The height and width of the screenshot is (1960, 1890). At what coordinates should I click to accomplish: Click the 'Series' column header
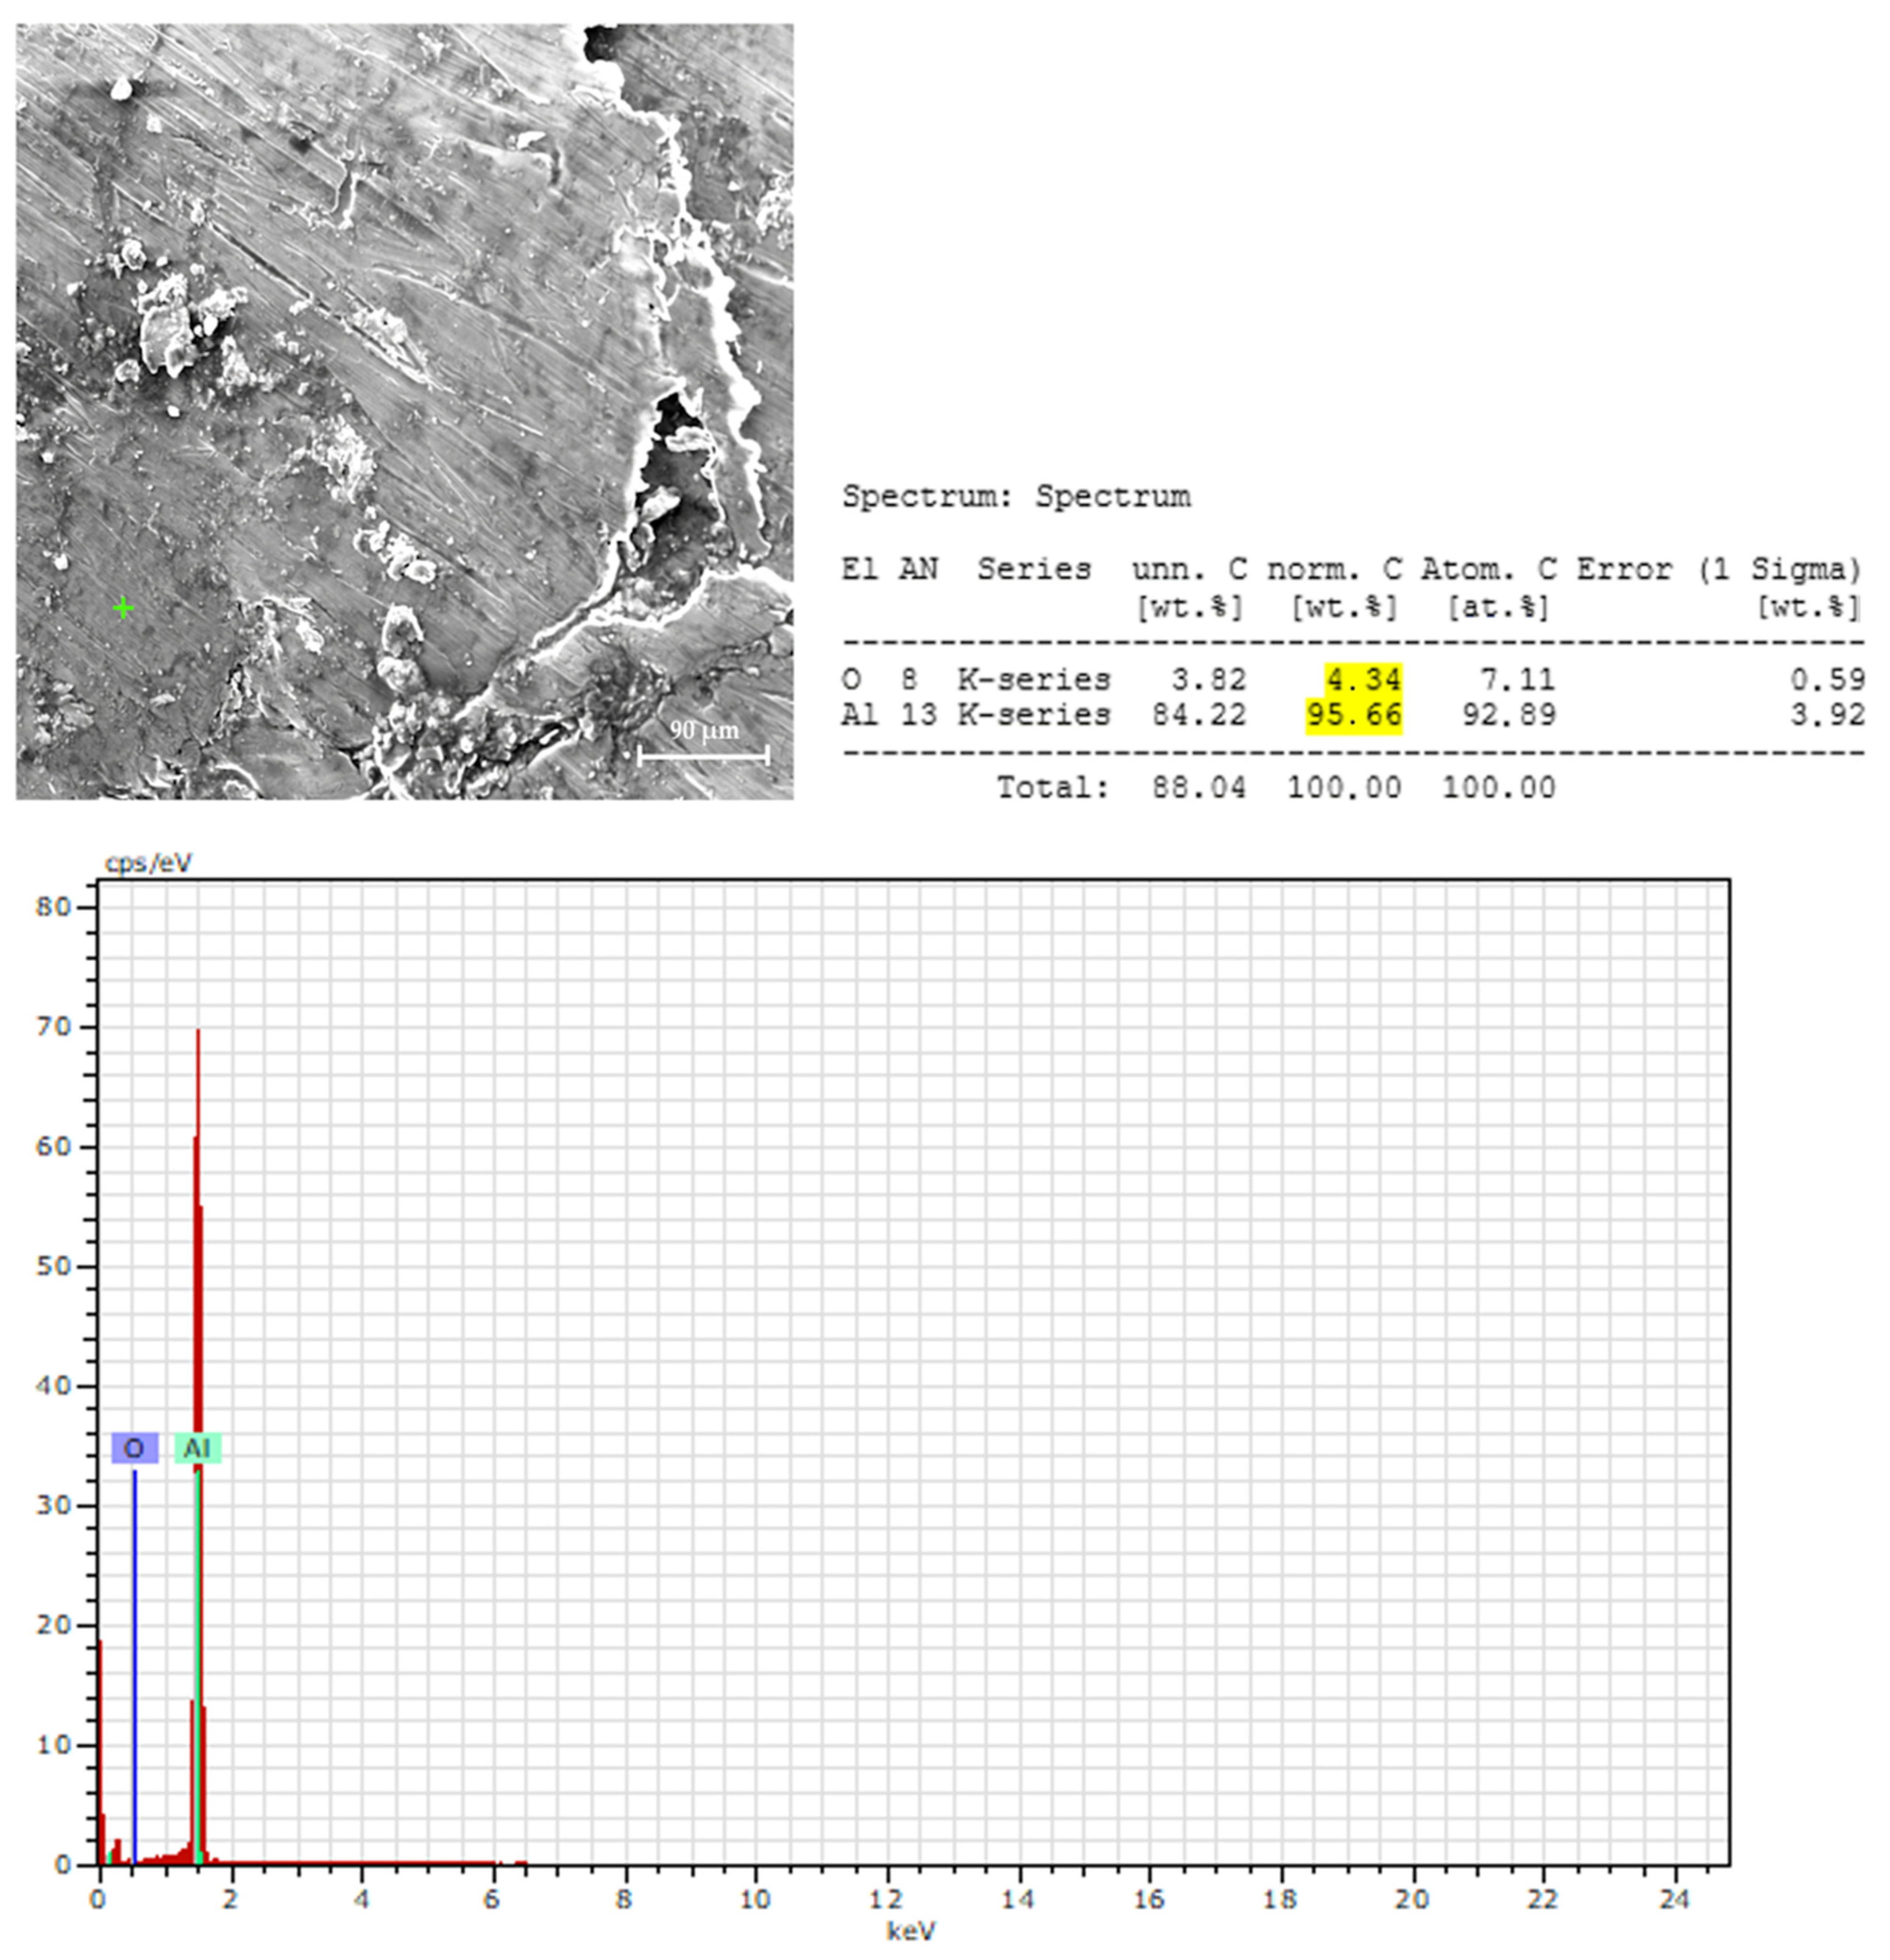click(x=1034, y=569)
